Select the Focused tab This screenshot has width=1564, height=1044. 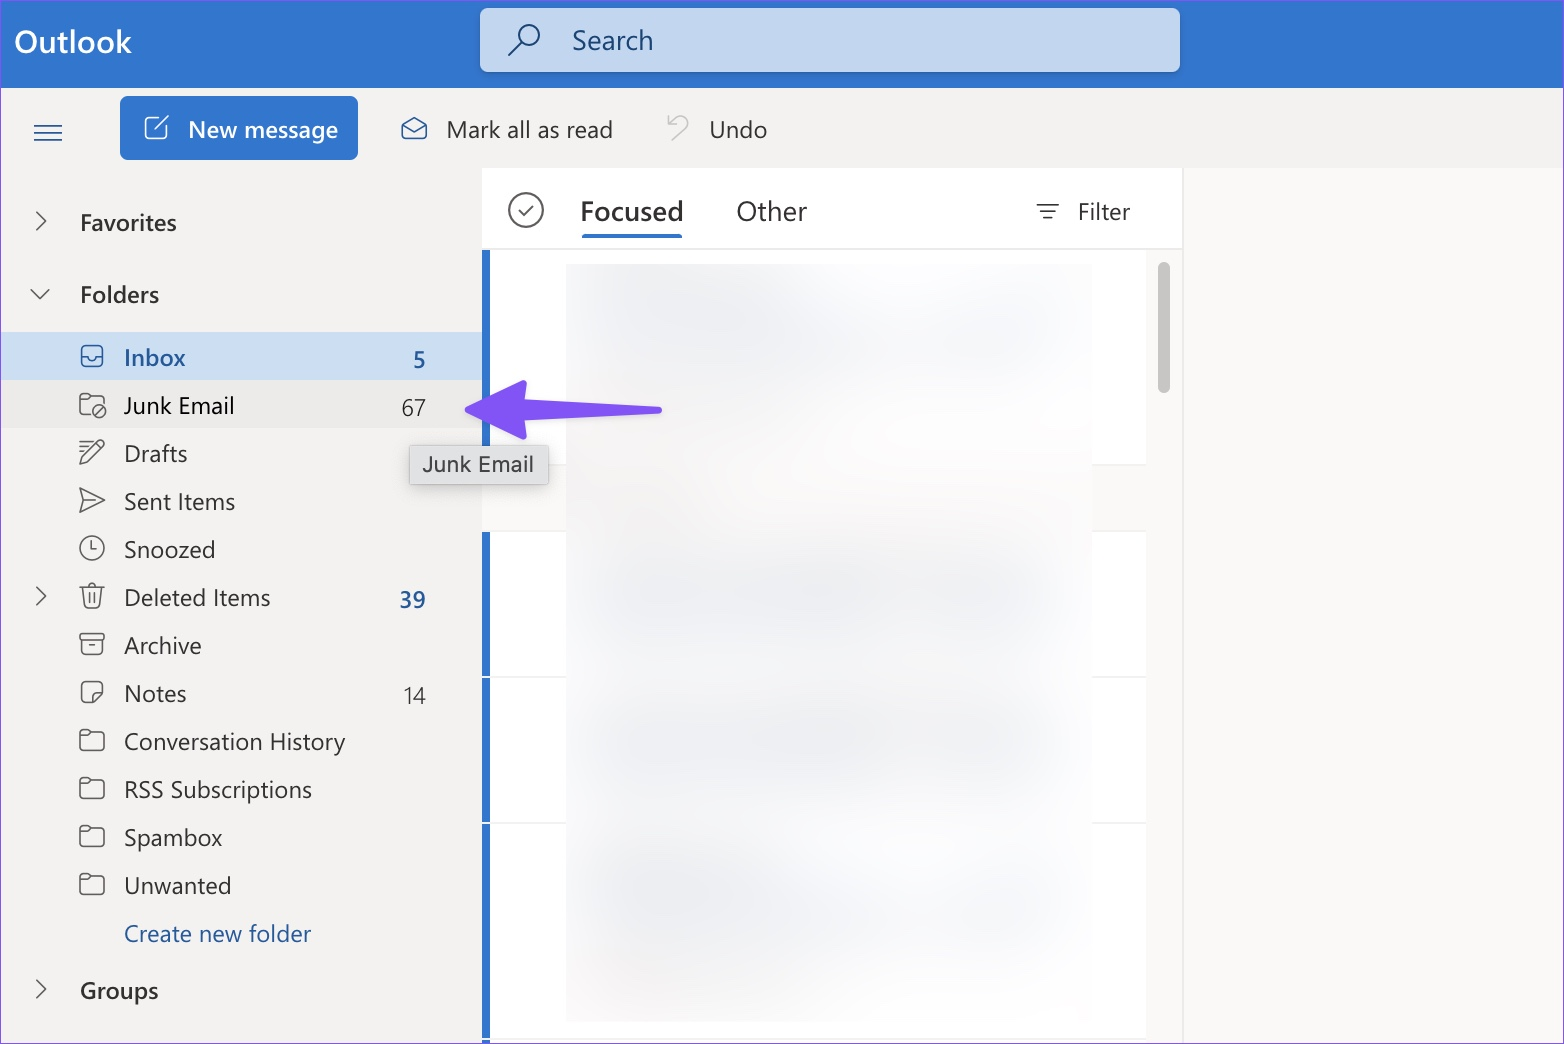pyautogui.click(x=632, y=212)
